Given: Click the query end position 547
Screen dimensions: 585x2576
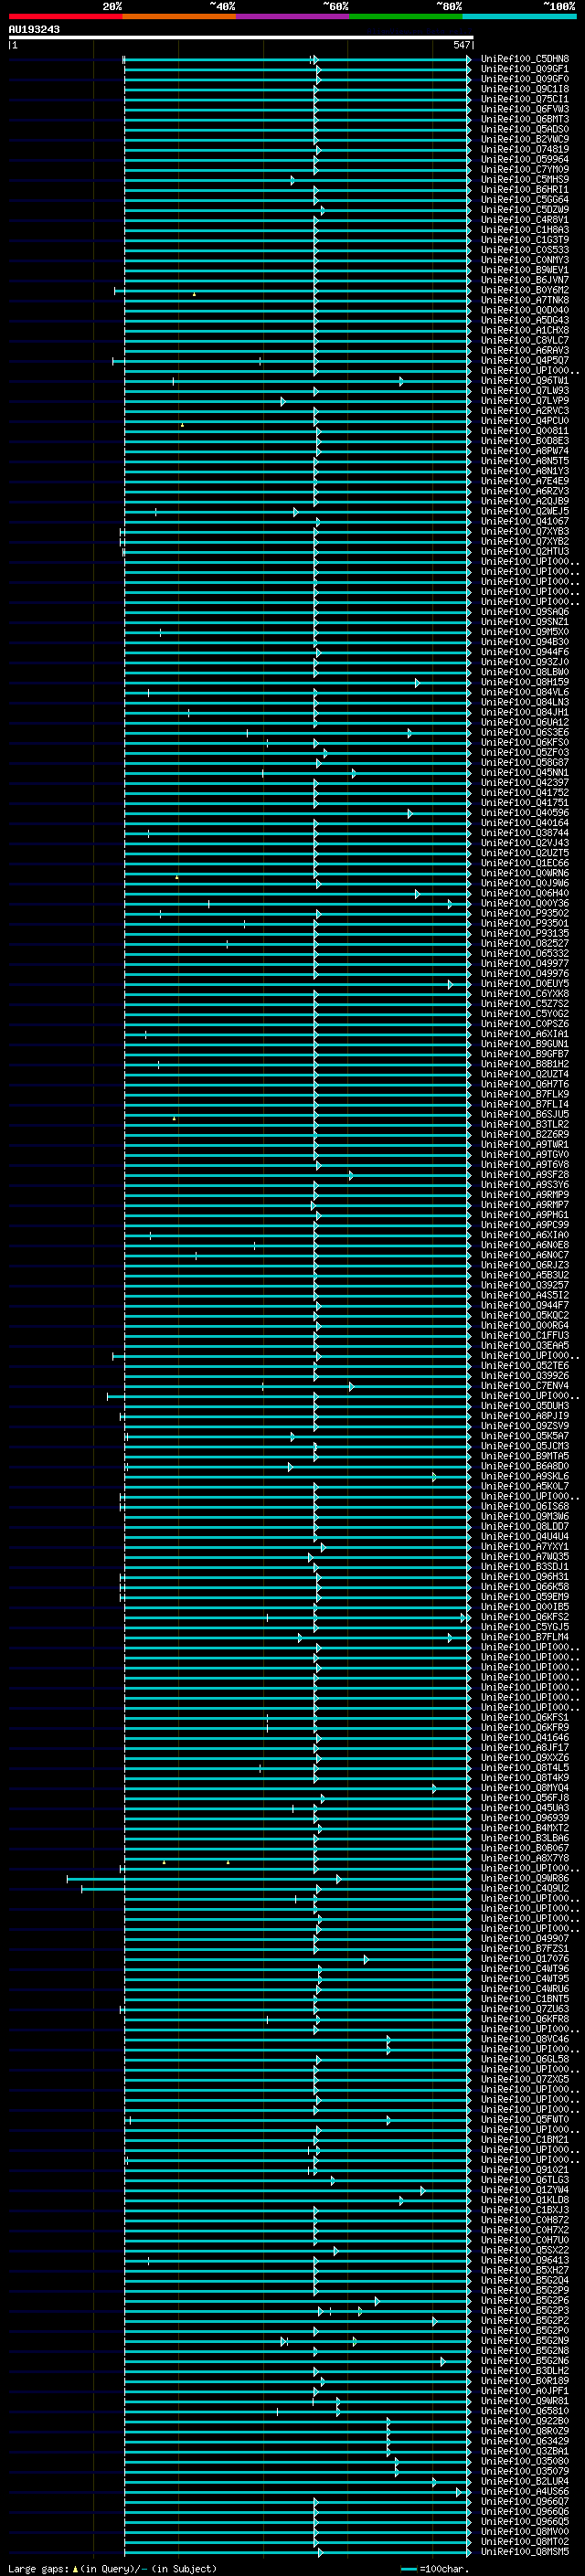Looking at the screenshot, I should [461, 45].
